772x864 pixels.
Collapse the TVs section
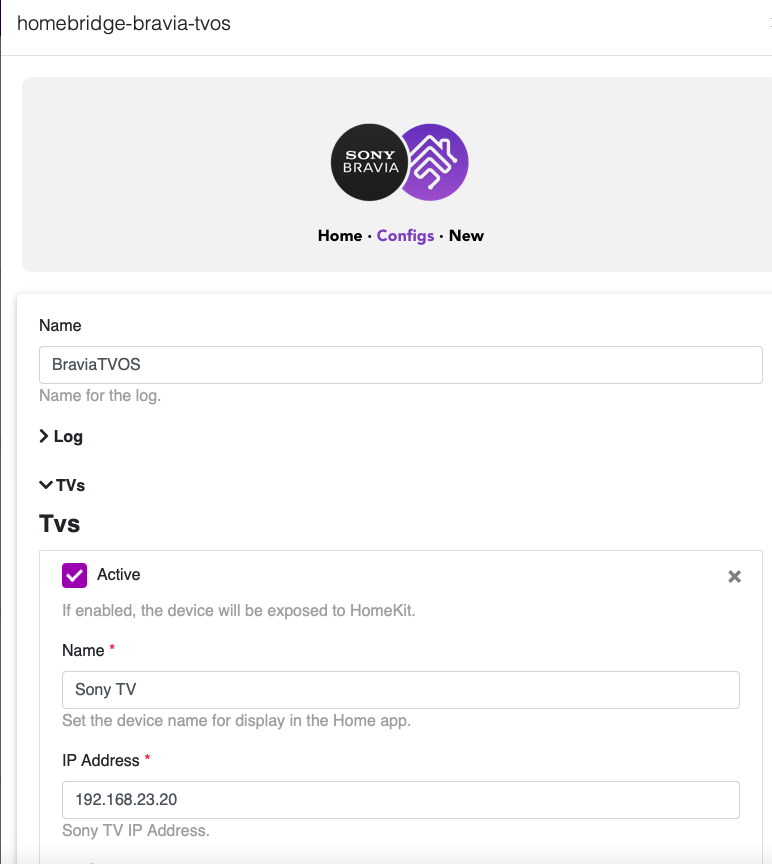[x=62, y=485]
